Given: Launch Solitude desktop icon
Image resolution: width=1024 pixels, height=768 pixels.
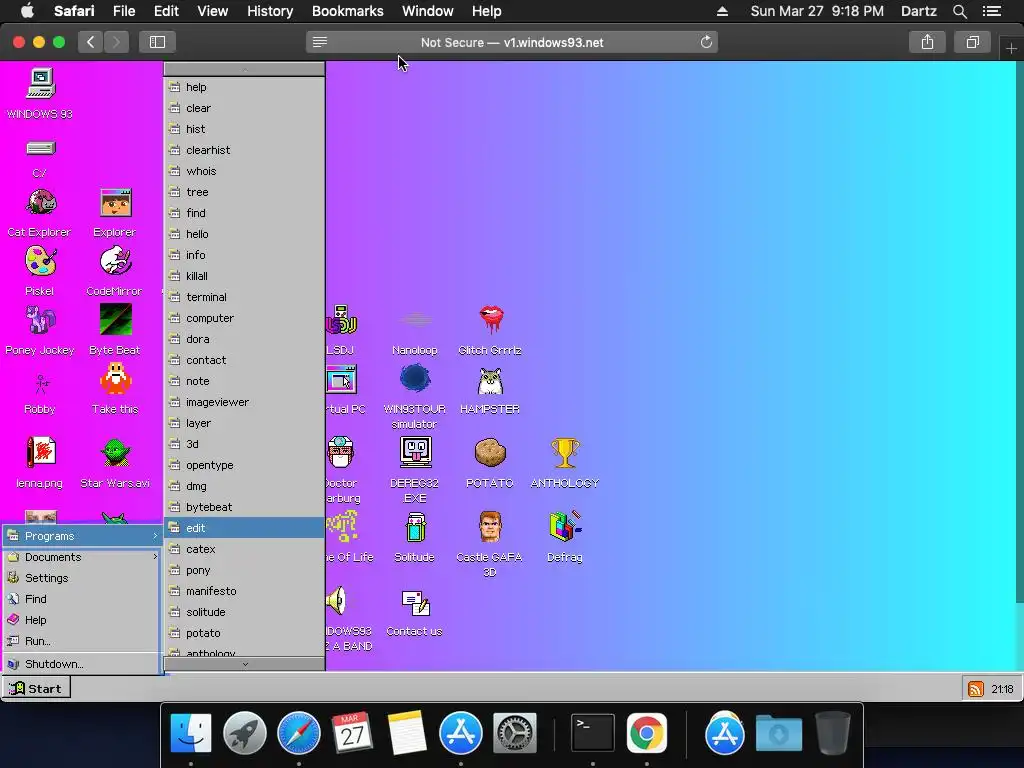Looking at the screenshot, I should [415, 537].
